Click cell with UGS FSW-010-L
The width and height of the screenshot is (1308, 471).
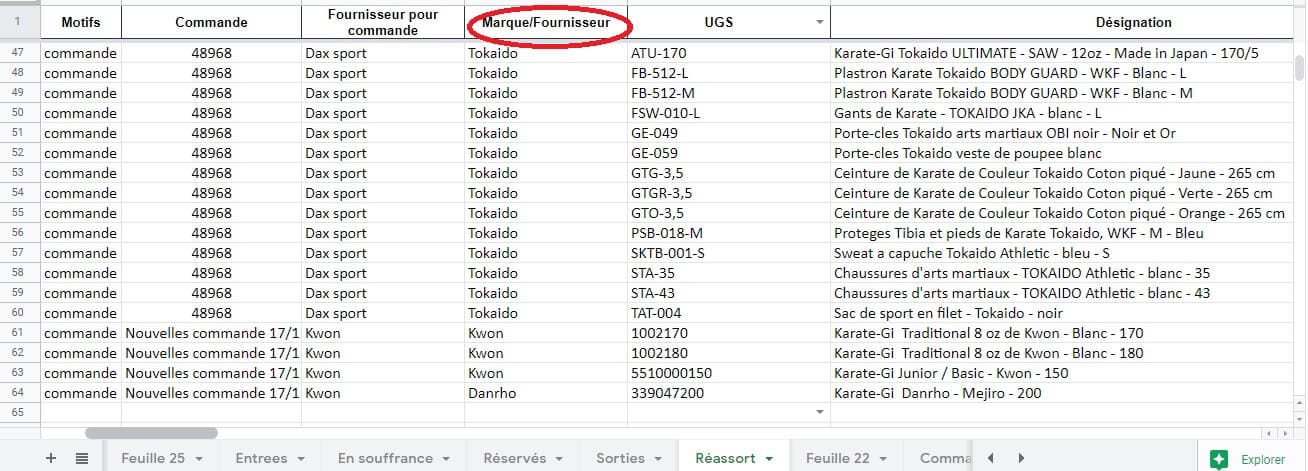[729, 113]
